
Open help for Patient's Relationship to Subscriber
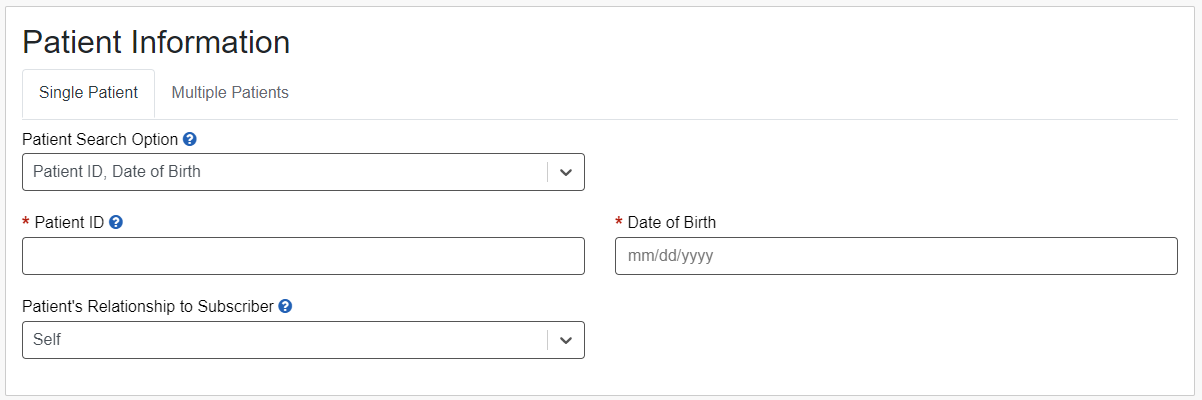tap(285, 306)
